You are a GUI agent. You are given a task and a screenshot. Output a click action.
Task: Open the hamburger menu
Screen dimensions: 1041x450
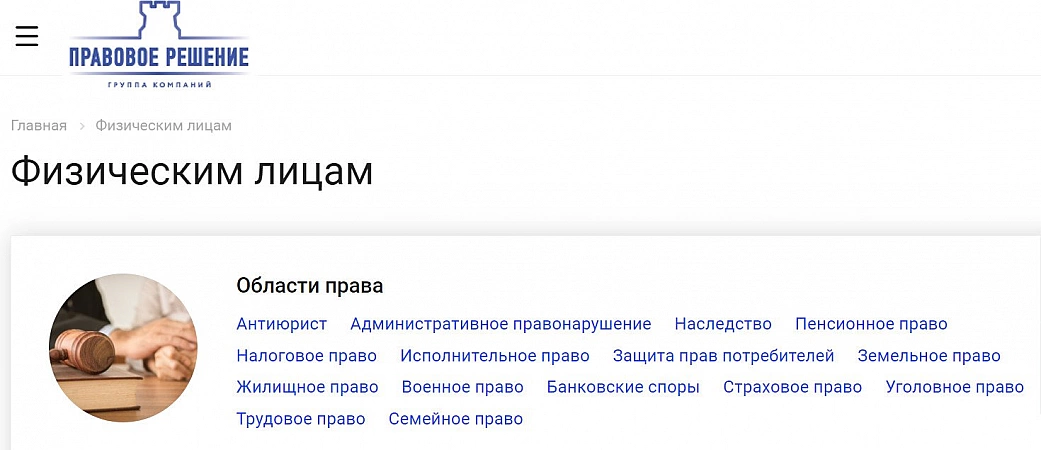27,37
